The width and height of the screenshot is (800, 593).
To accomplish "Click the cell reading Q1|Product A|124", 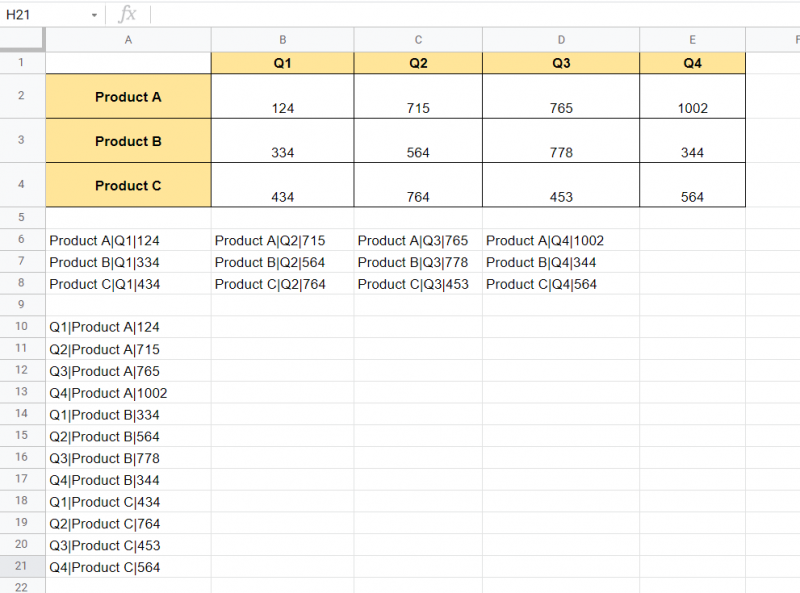I will (128, 327).
